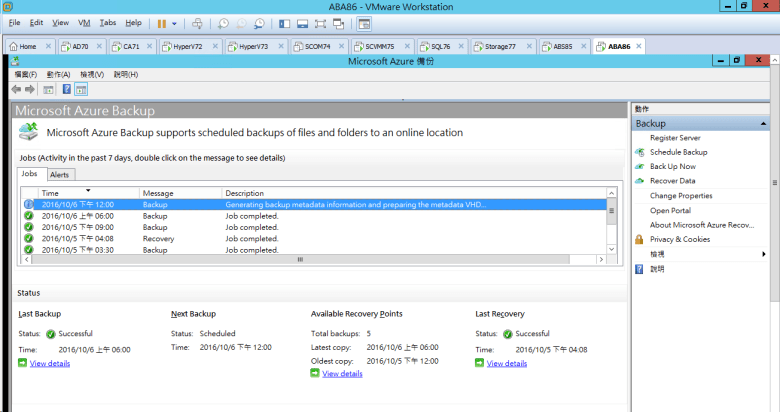Click View details under Available Recovery Points

[342, 373]
